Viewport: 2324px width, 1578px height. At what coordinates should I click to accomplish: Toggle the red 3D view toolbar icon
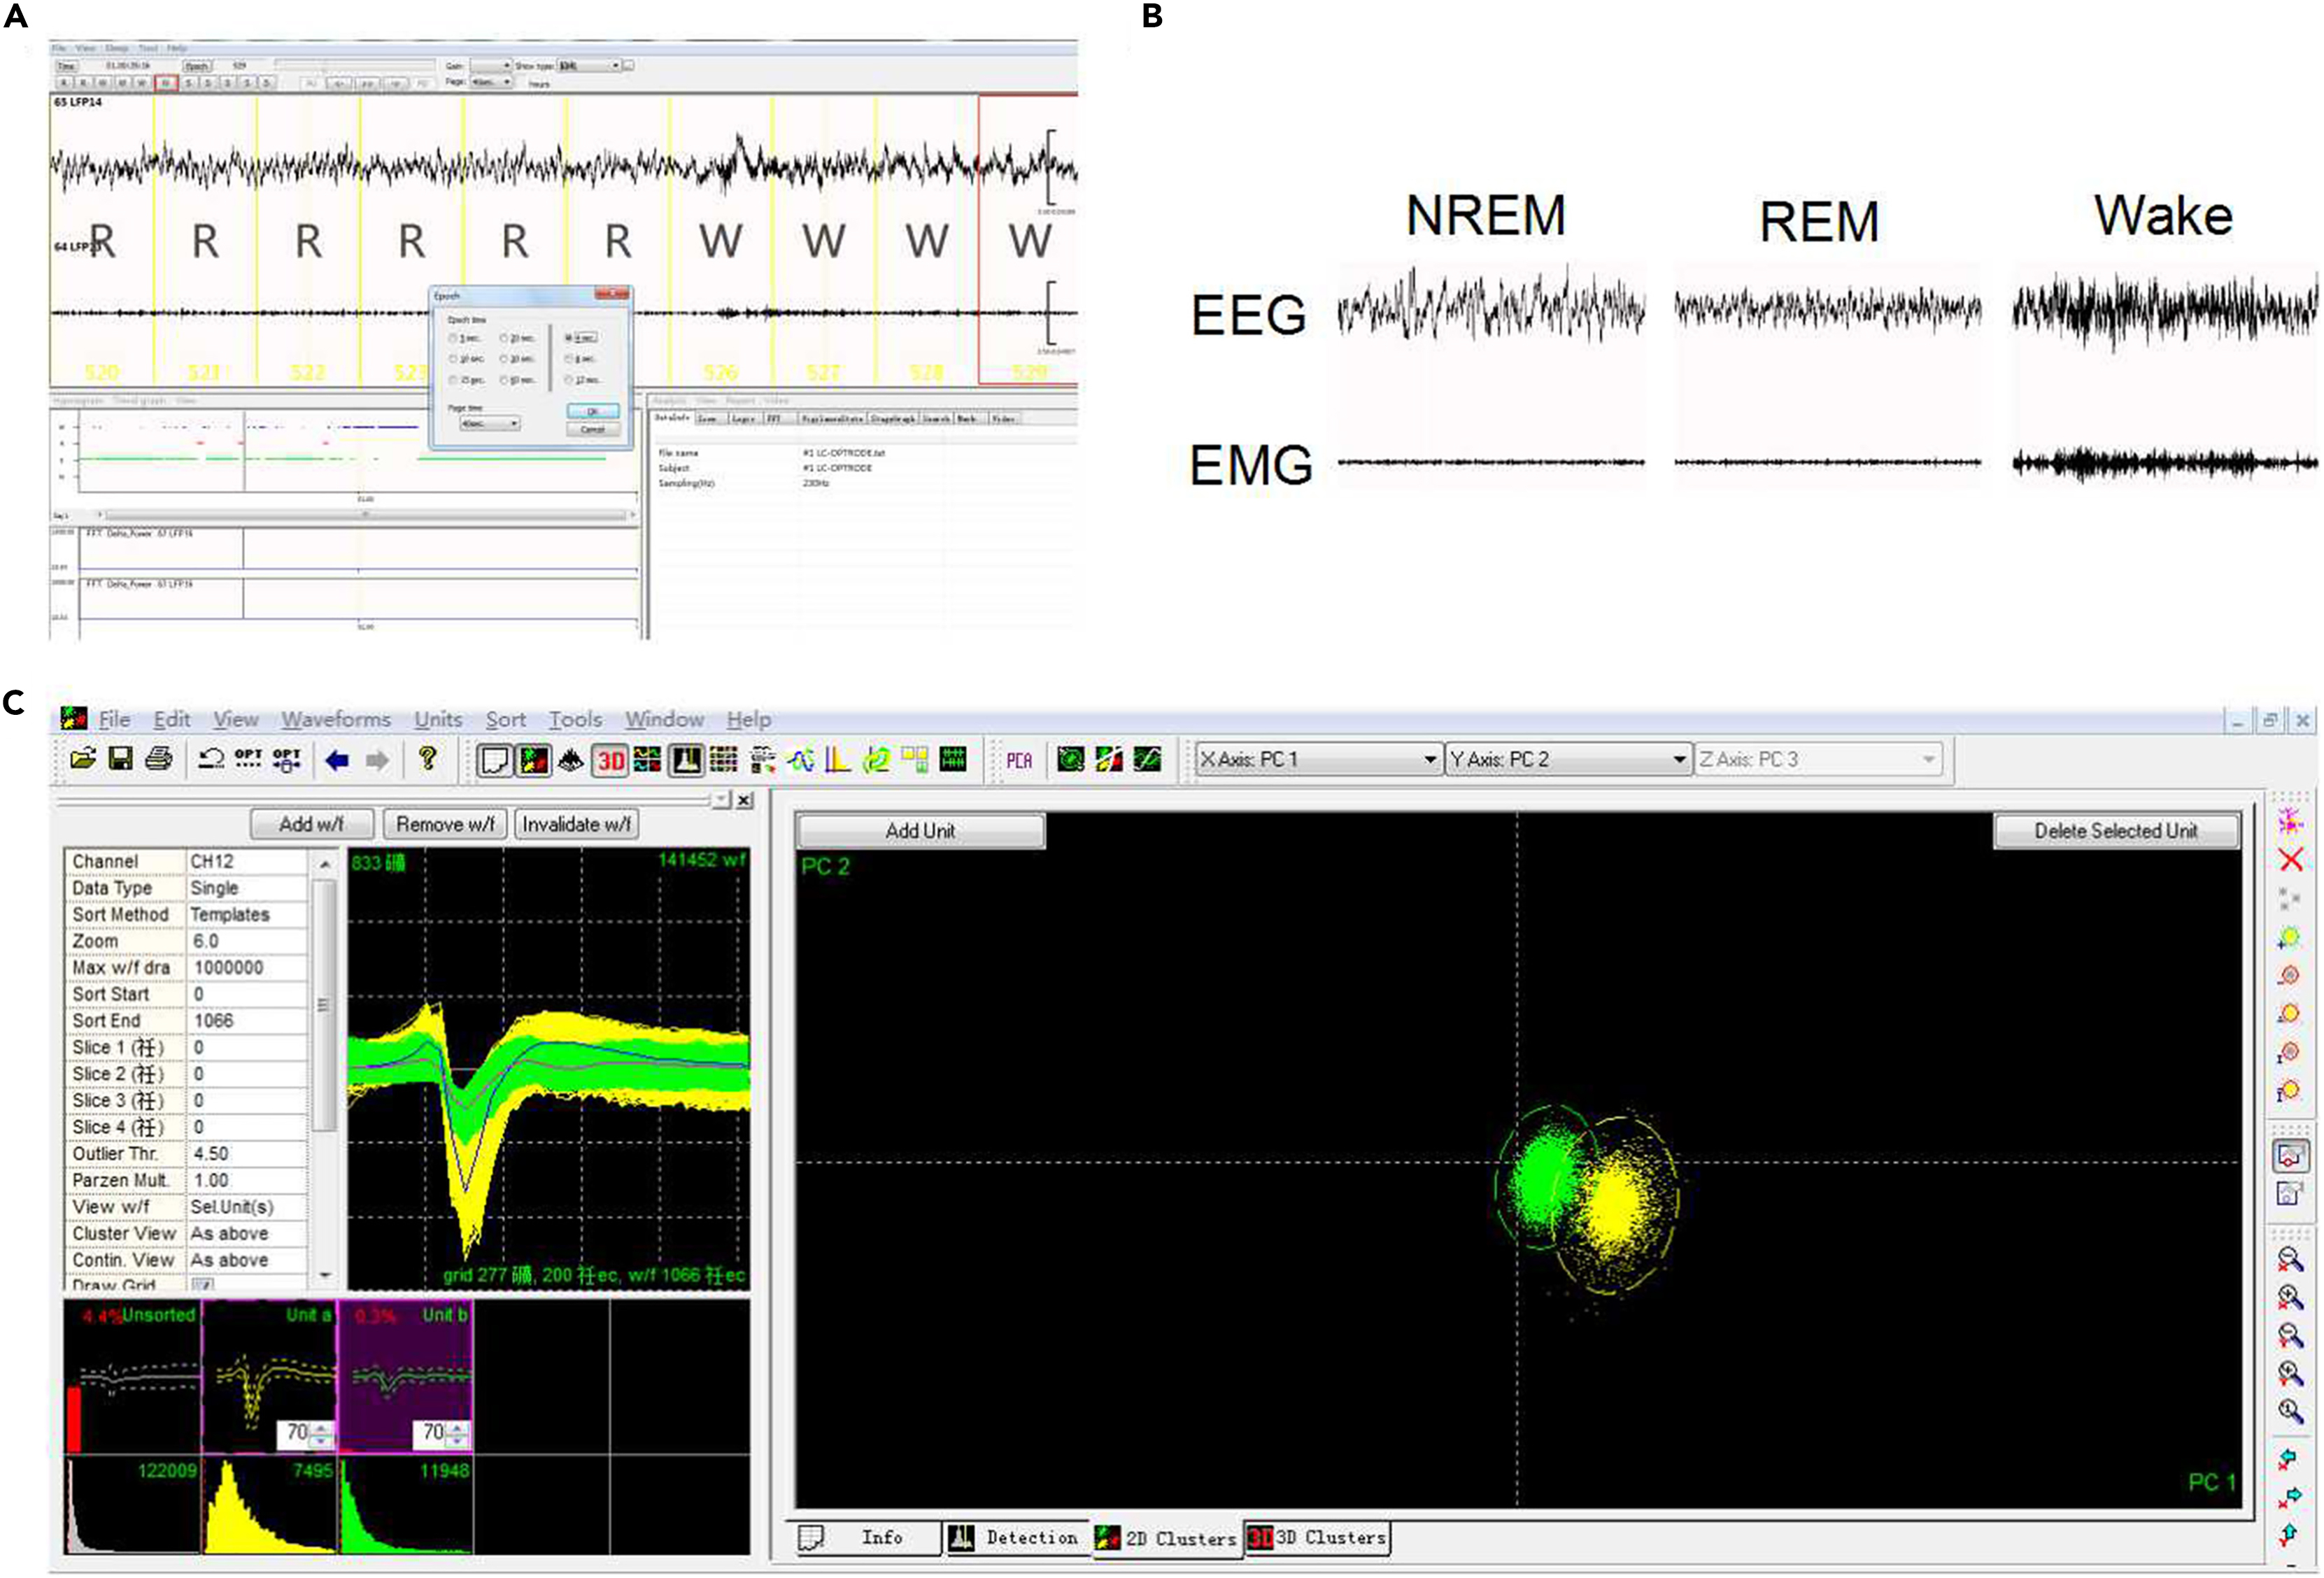coord(609,761)
